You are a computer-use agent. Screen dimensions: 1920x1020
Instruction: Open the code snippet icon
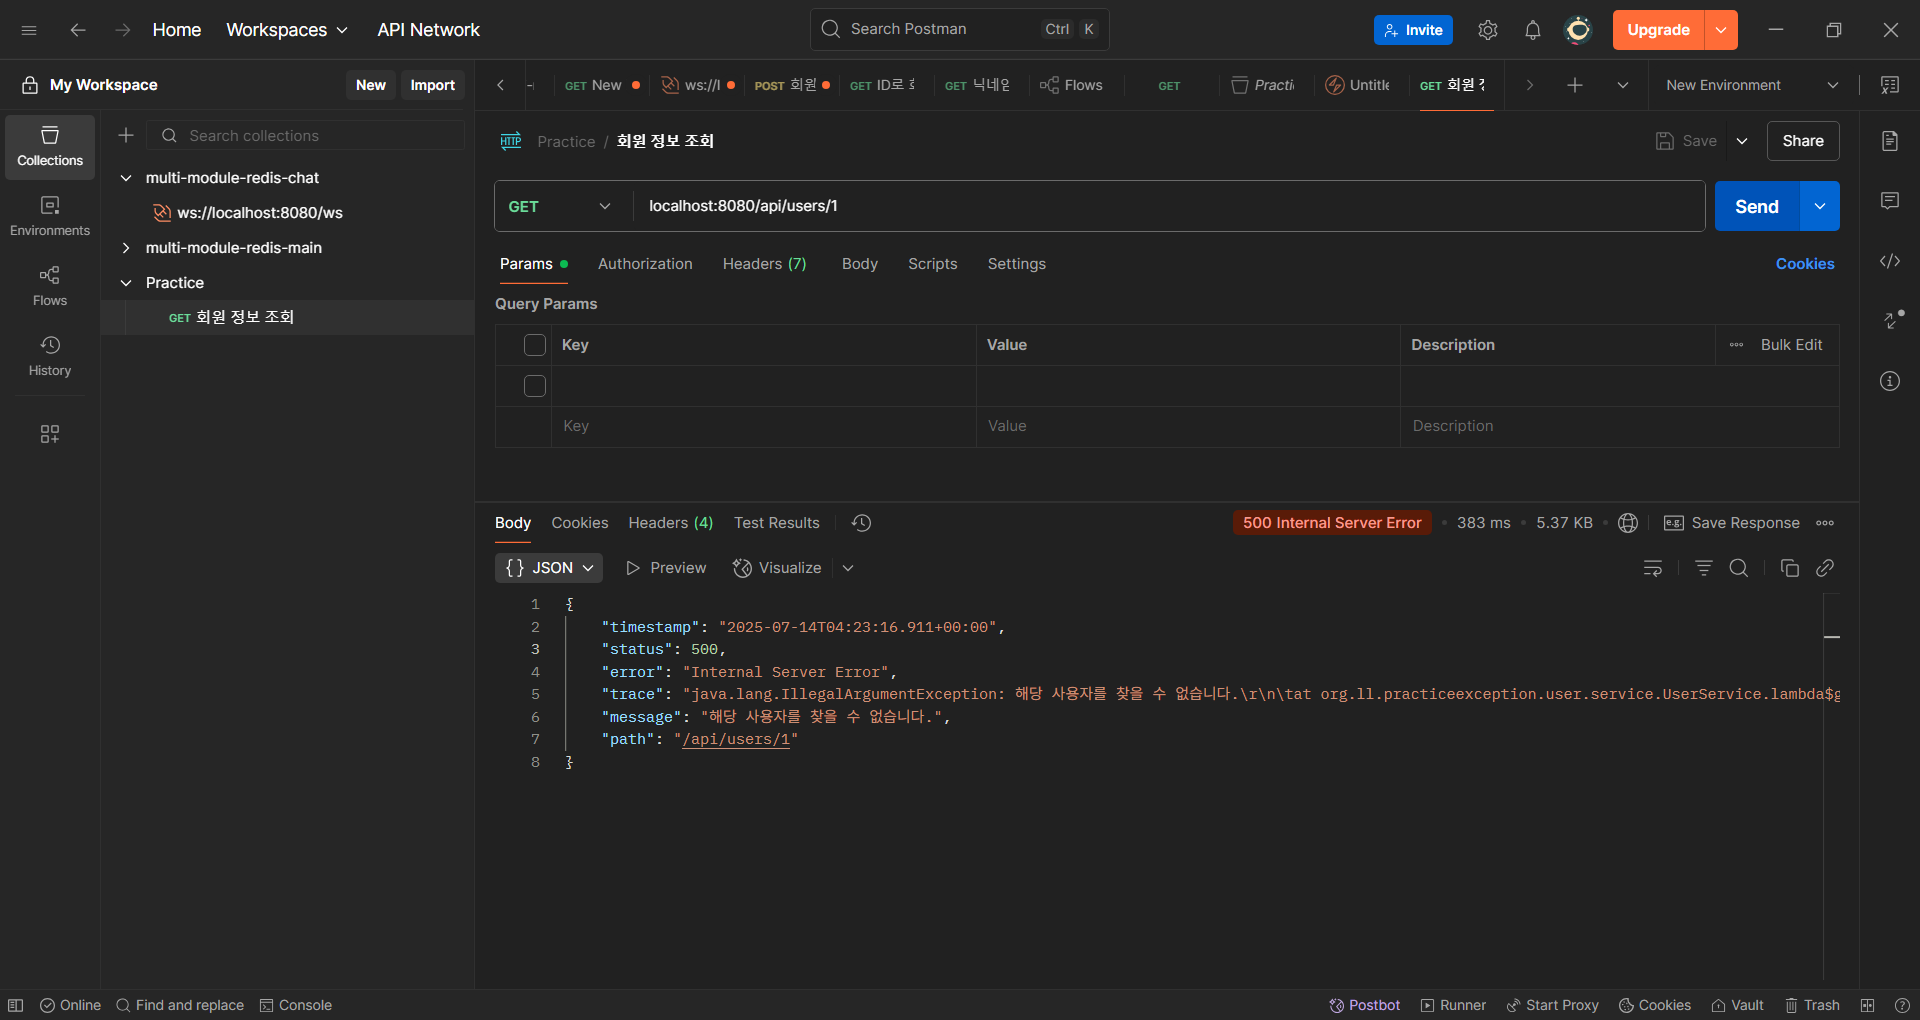(1890, 261)
